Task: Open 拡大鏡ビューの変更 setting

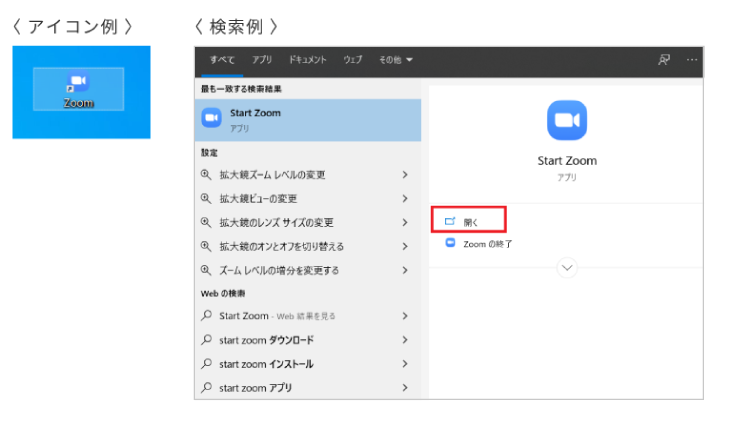Action: click(x=308, y=199)
